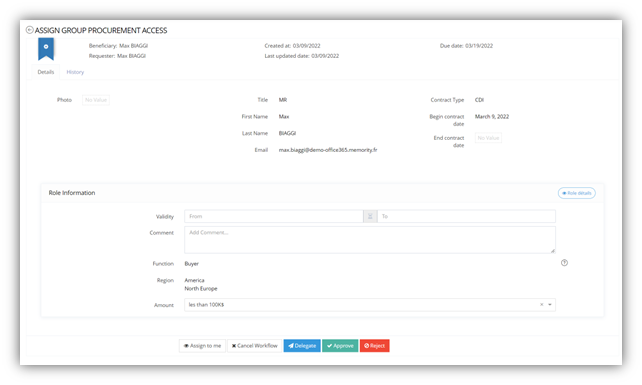642x385 pixels.
Task: Open the 'les than 100K$' amount combo box
Action: pyautogui.click(x=370, y=305)
